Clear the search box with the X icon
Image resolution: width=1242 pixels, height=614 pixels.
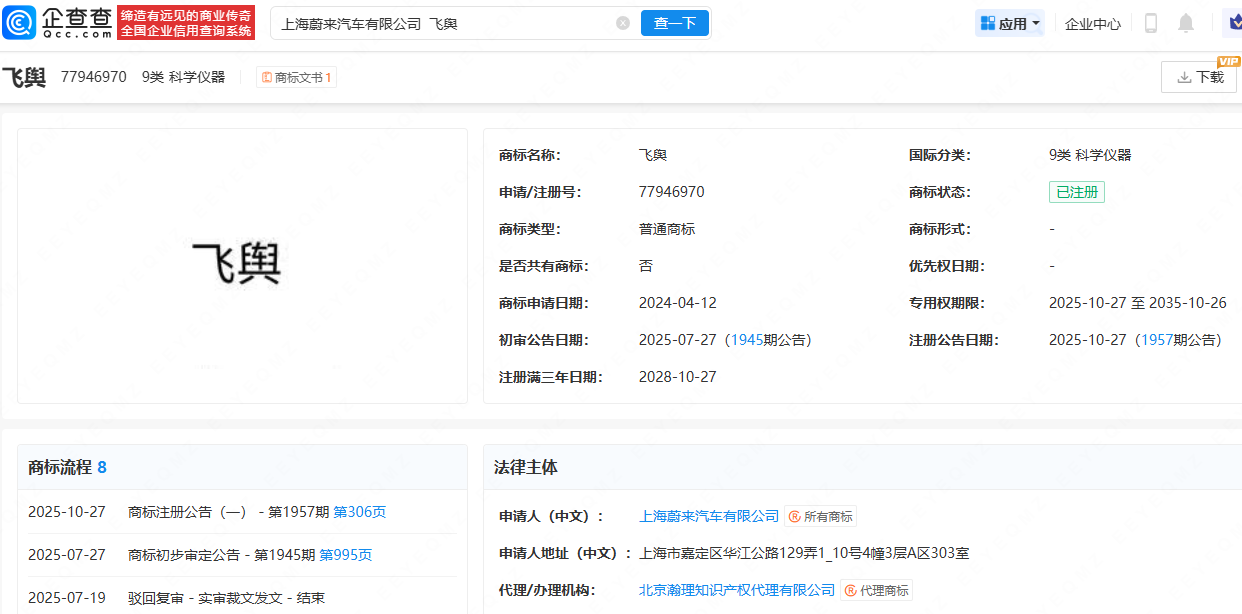pos(623,23)
